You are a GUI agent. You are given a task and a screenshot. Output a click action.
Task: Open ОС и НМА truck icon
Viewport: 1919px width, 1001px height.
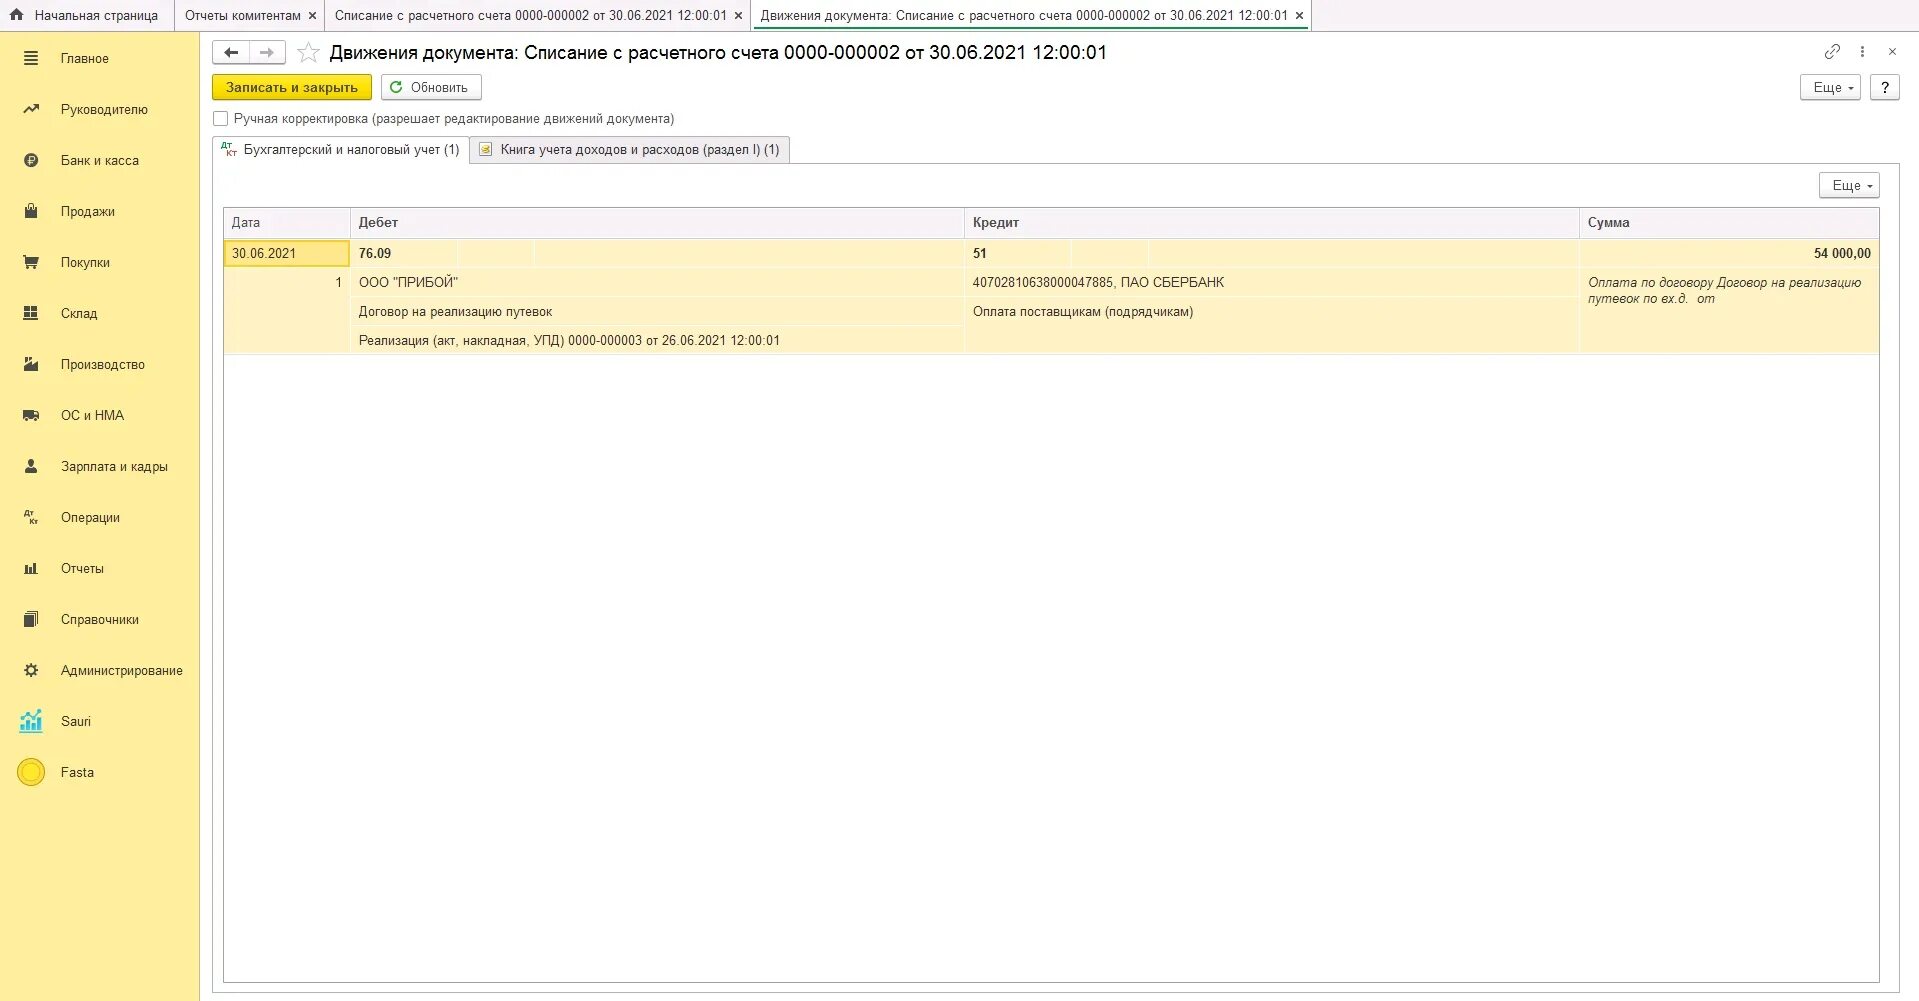click(31, 416)
